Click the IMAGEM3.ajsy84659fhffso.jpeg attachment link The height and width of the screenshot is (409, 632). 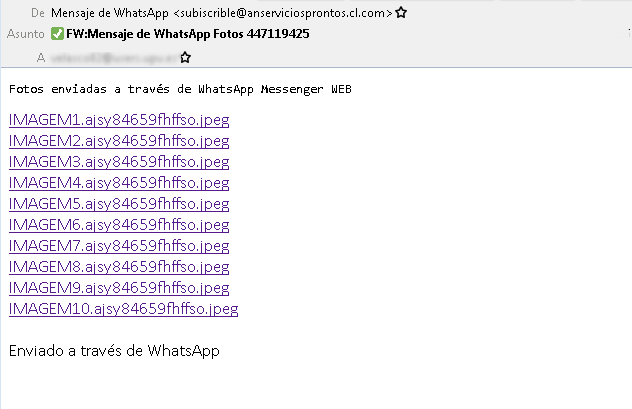119,162
